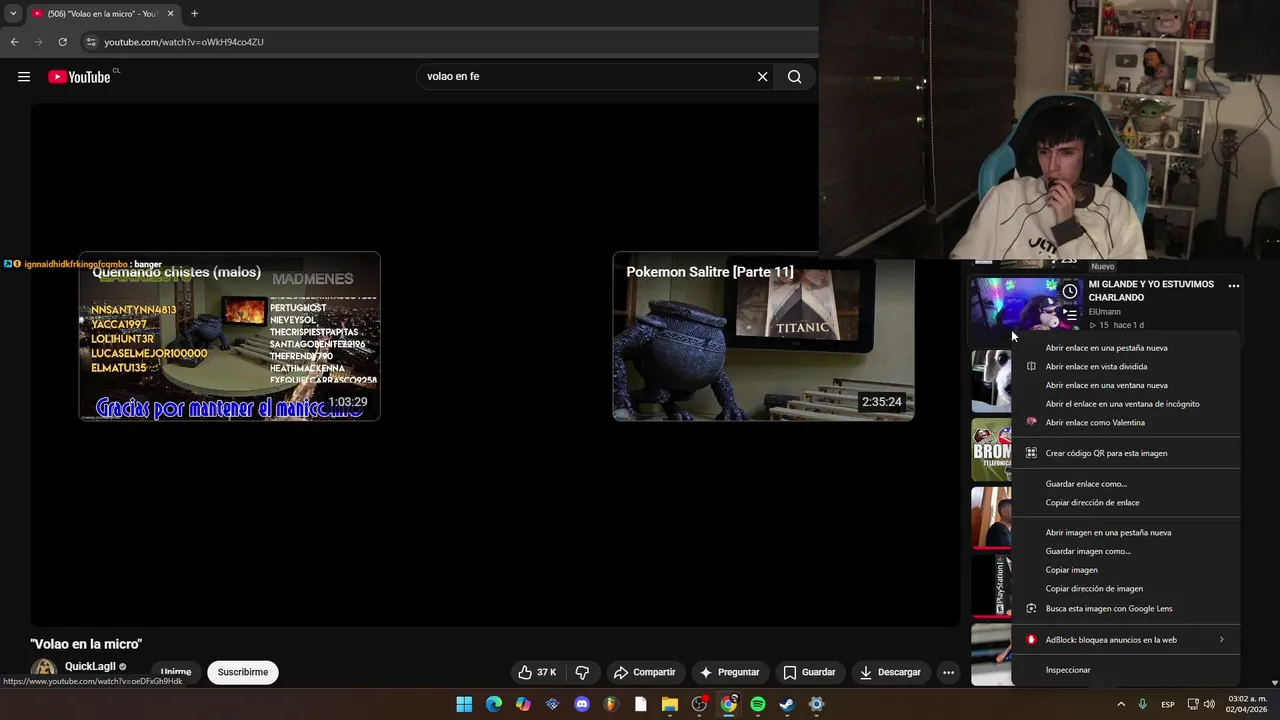Choose "Busca esta imagen con Google Lens"
Image resolution: width=1280 pixels, height=720 pixels.
1126,608
